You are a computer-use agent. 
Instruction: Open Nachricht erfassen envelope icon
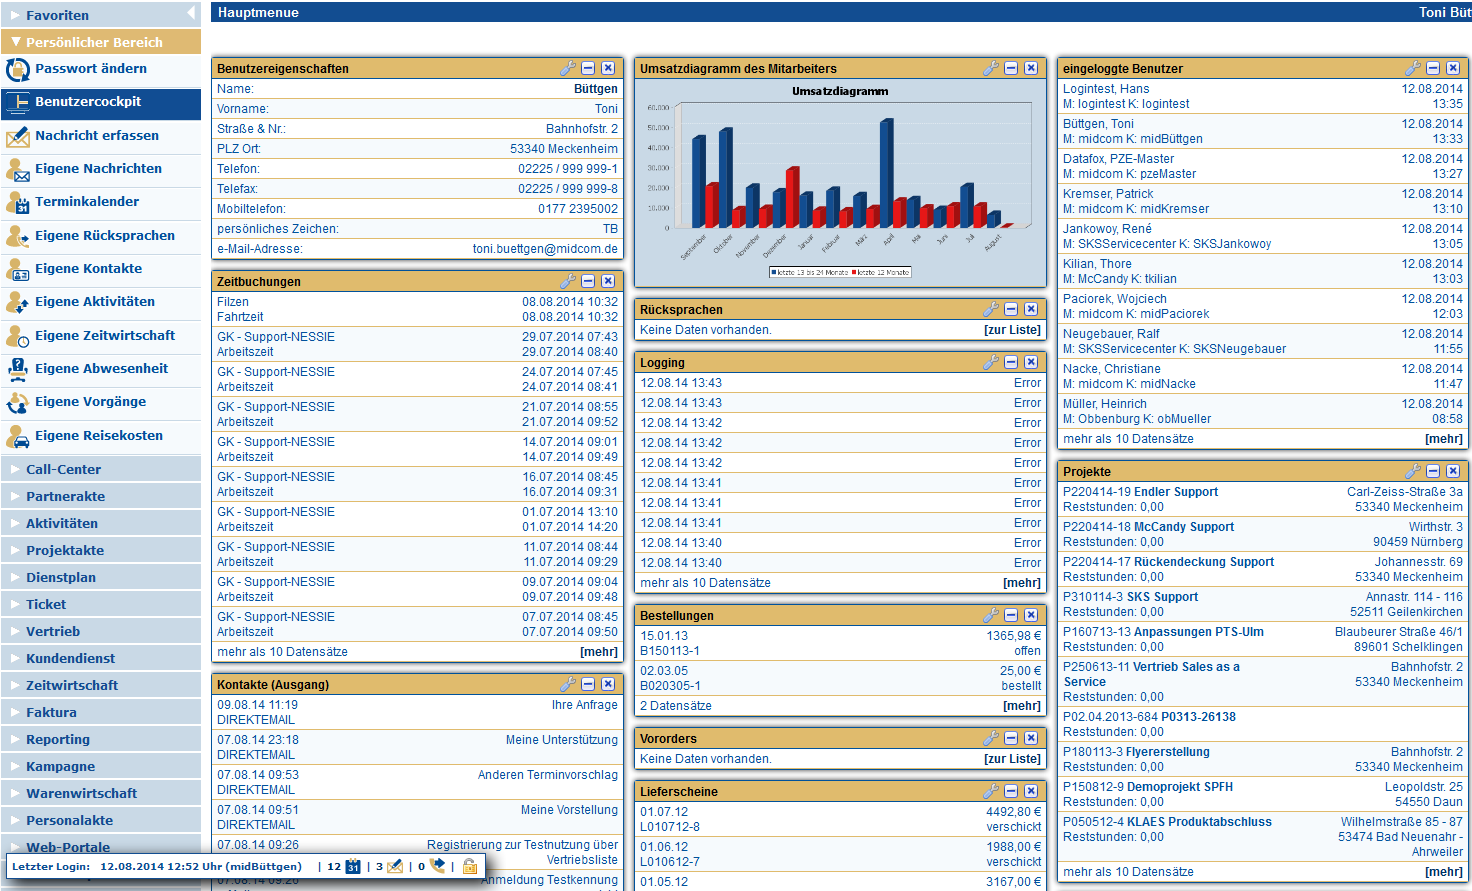[17, 137]
